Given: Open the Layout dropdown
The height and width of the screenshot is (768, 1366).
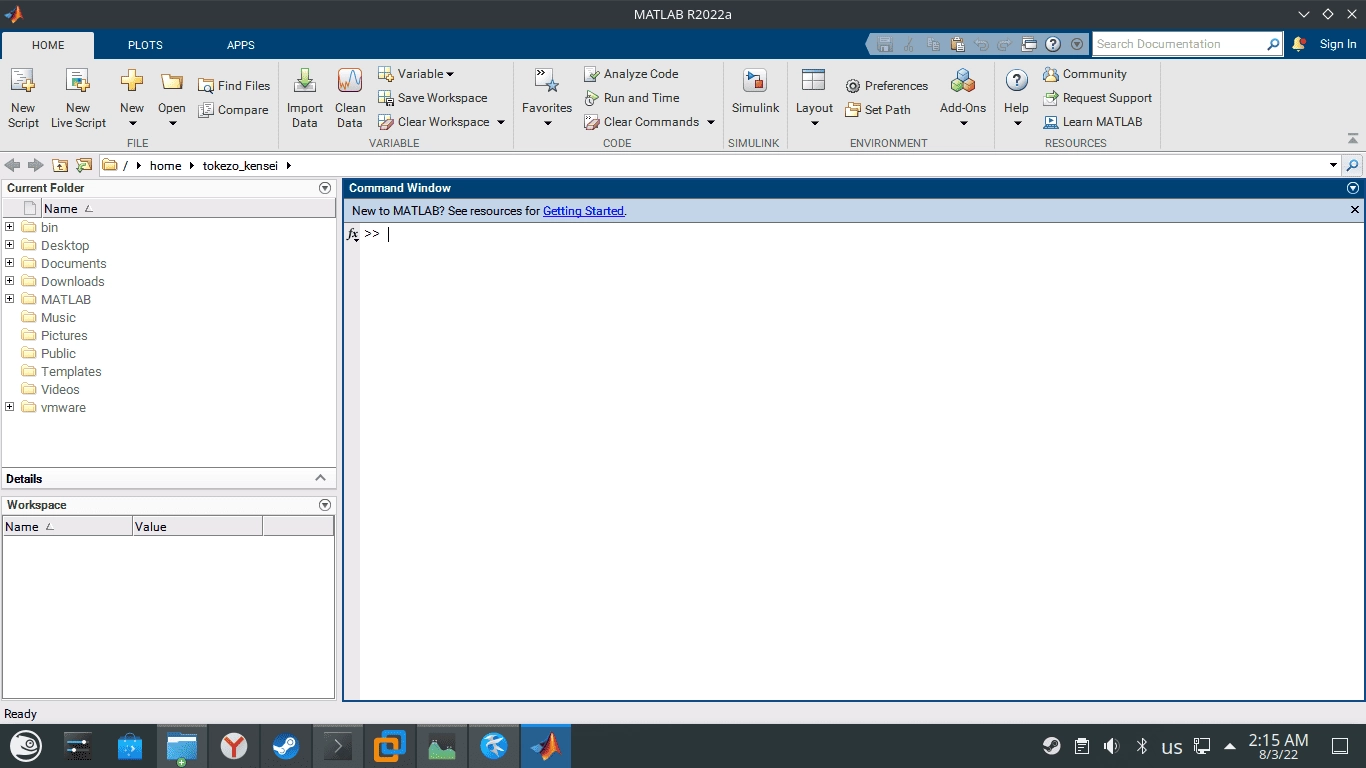Looking at the screenshot, I should (814, 98).
